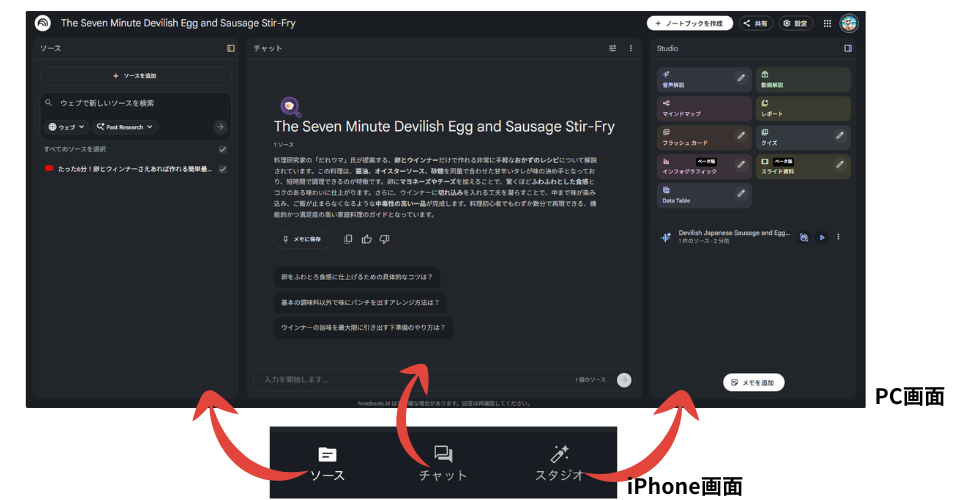Uncheck the YouTube source checkbox

point(223,169)
